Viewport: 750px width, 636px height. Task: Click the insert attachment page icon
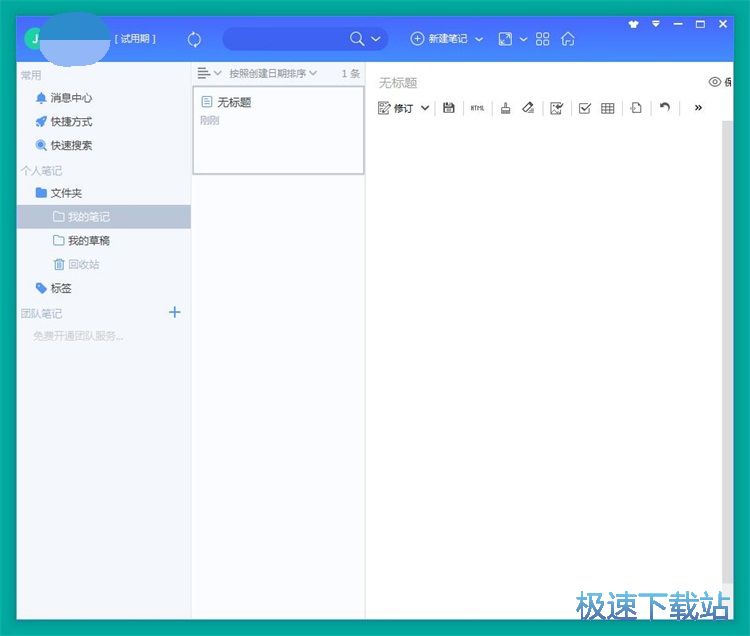pyautogui.click(x=636, y=108)
